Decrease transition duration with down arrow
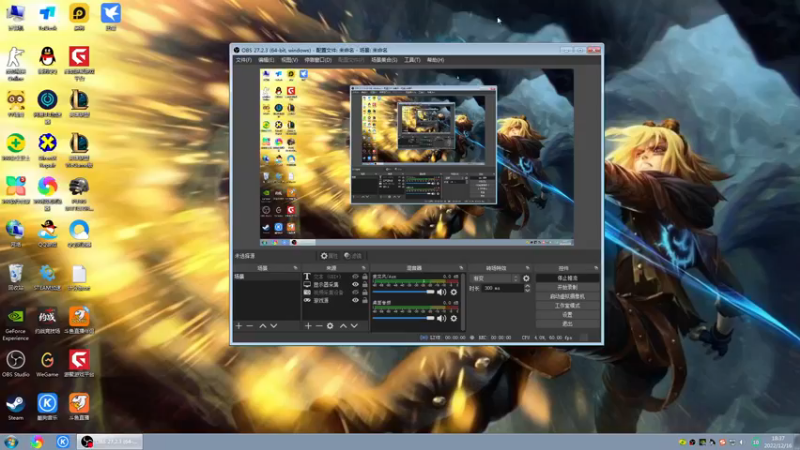Viewport: 800px width, 450px height. pyautogui.click(x=527, y=290)
